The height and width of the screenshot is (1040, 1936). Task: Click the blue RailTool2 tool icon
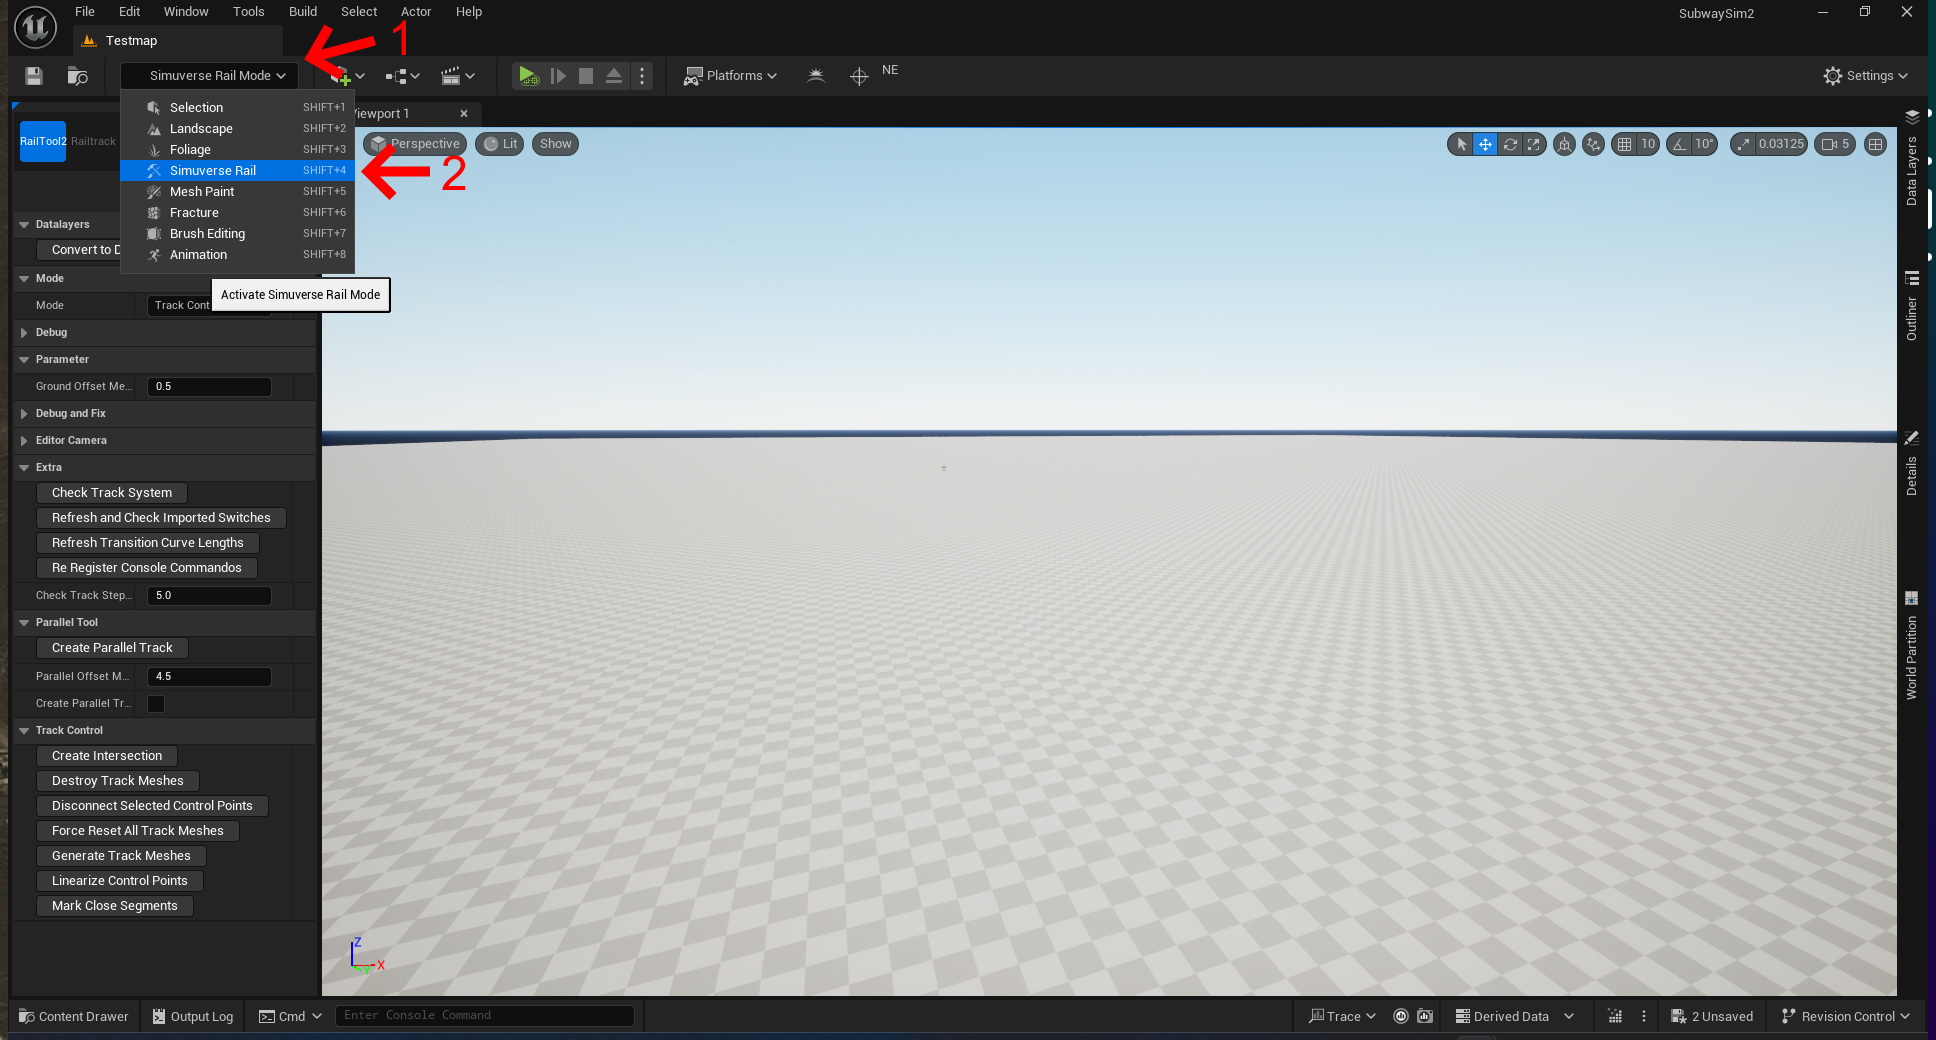(43, 142)
